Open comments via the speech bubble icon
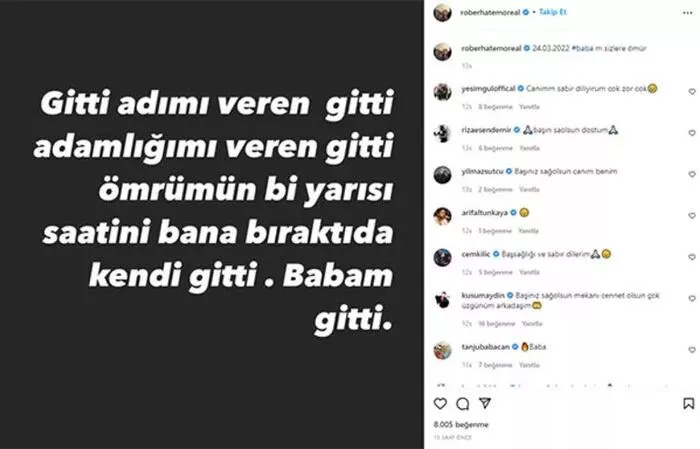 click(462, 404)
